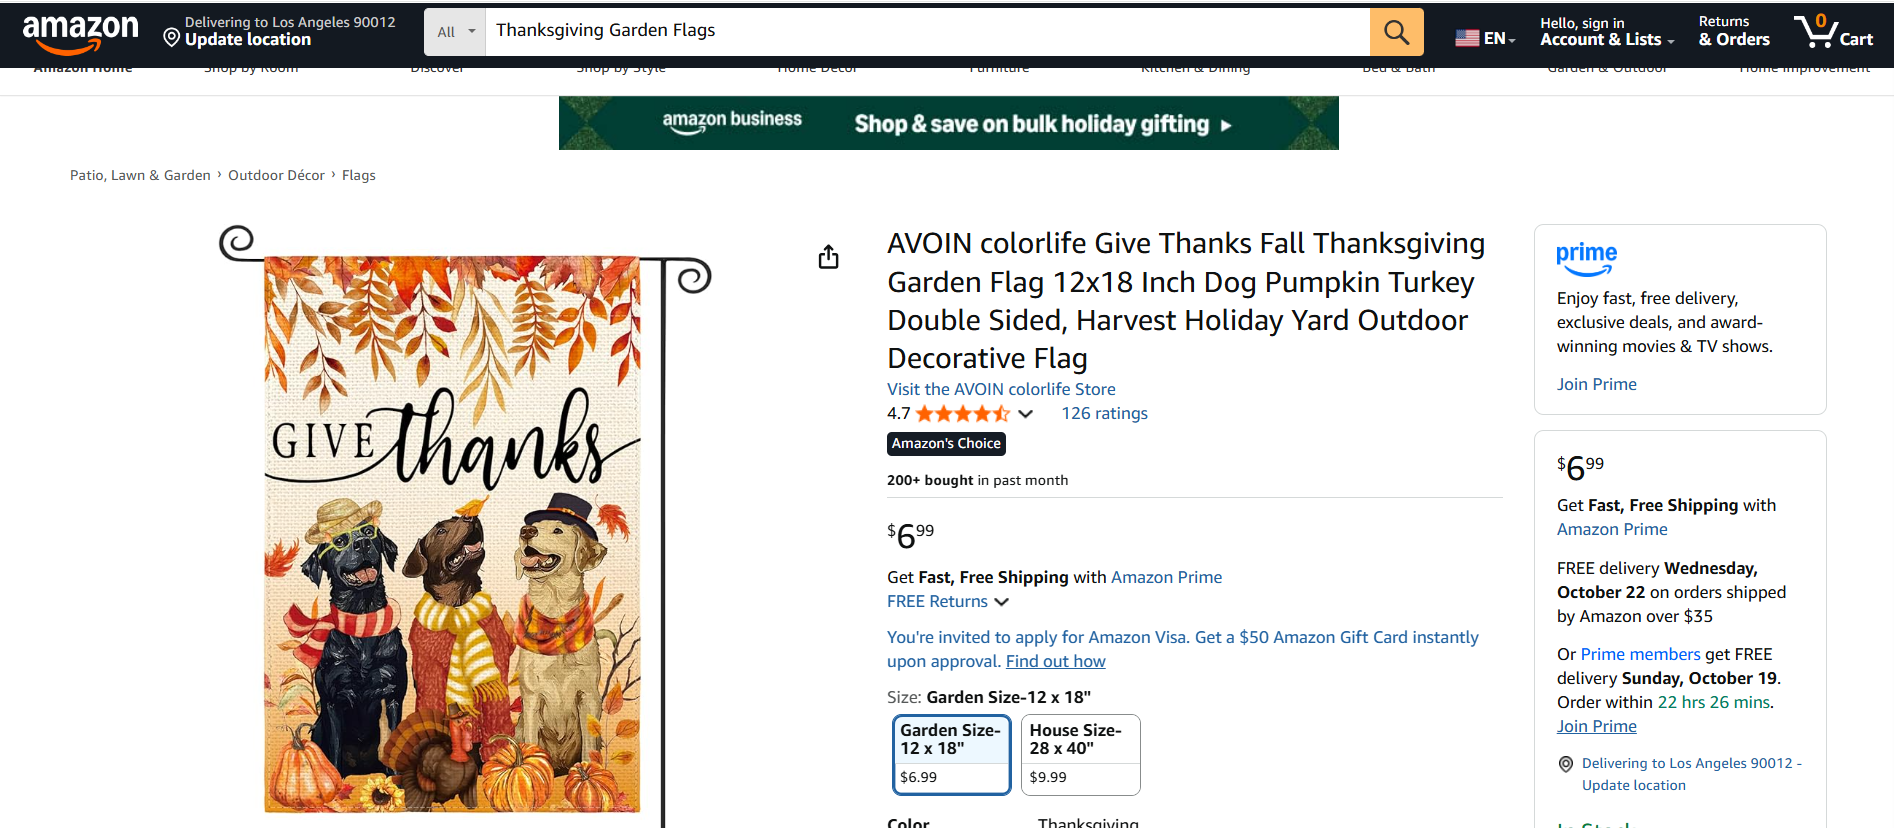Click the location pin Update location
Screen dimensions: 1894x828
pos(240,39)
